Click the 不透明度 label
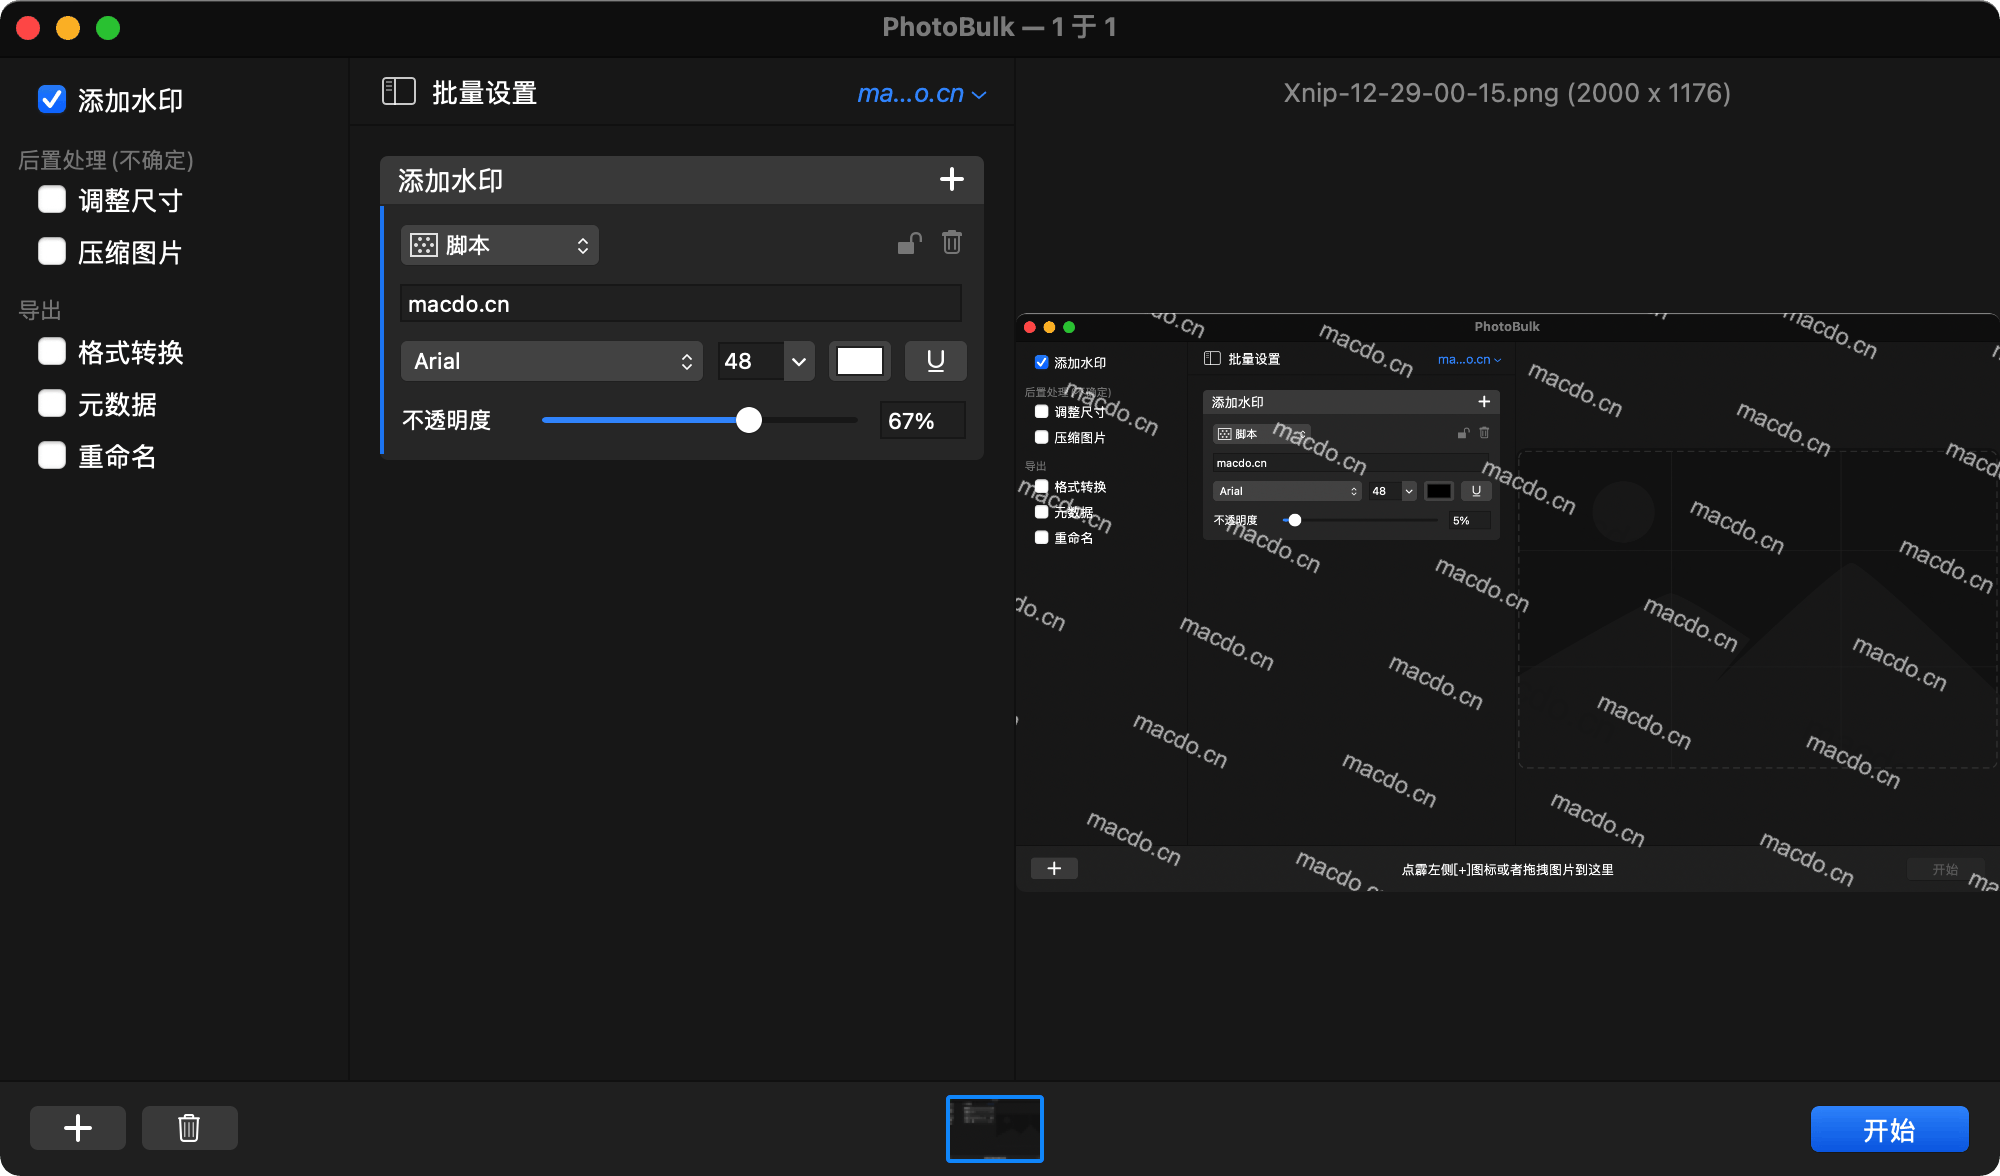Image resolution: width=2000 pixels, height=1176 pixels. (446, 420)
